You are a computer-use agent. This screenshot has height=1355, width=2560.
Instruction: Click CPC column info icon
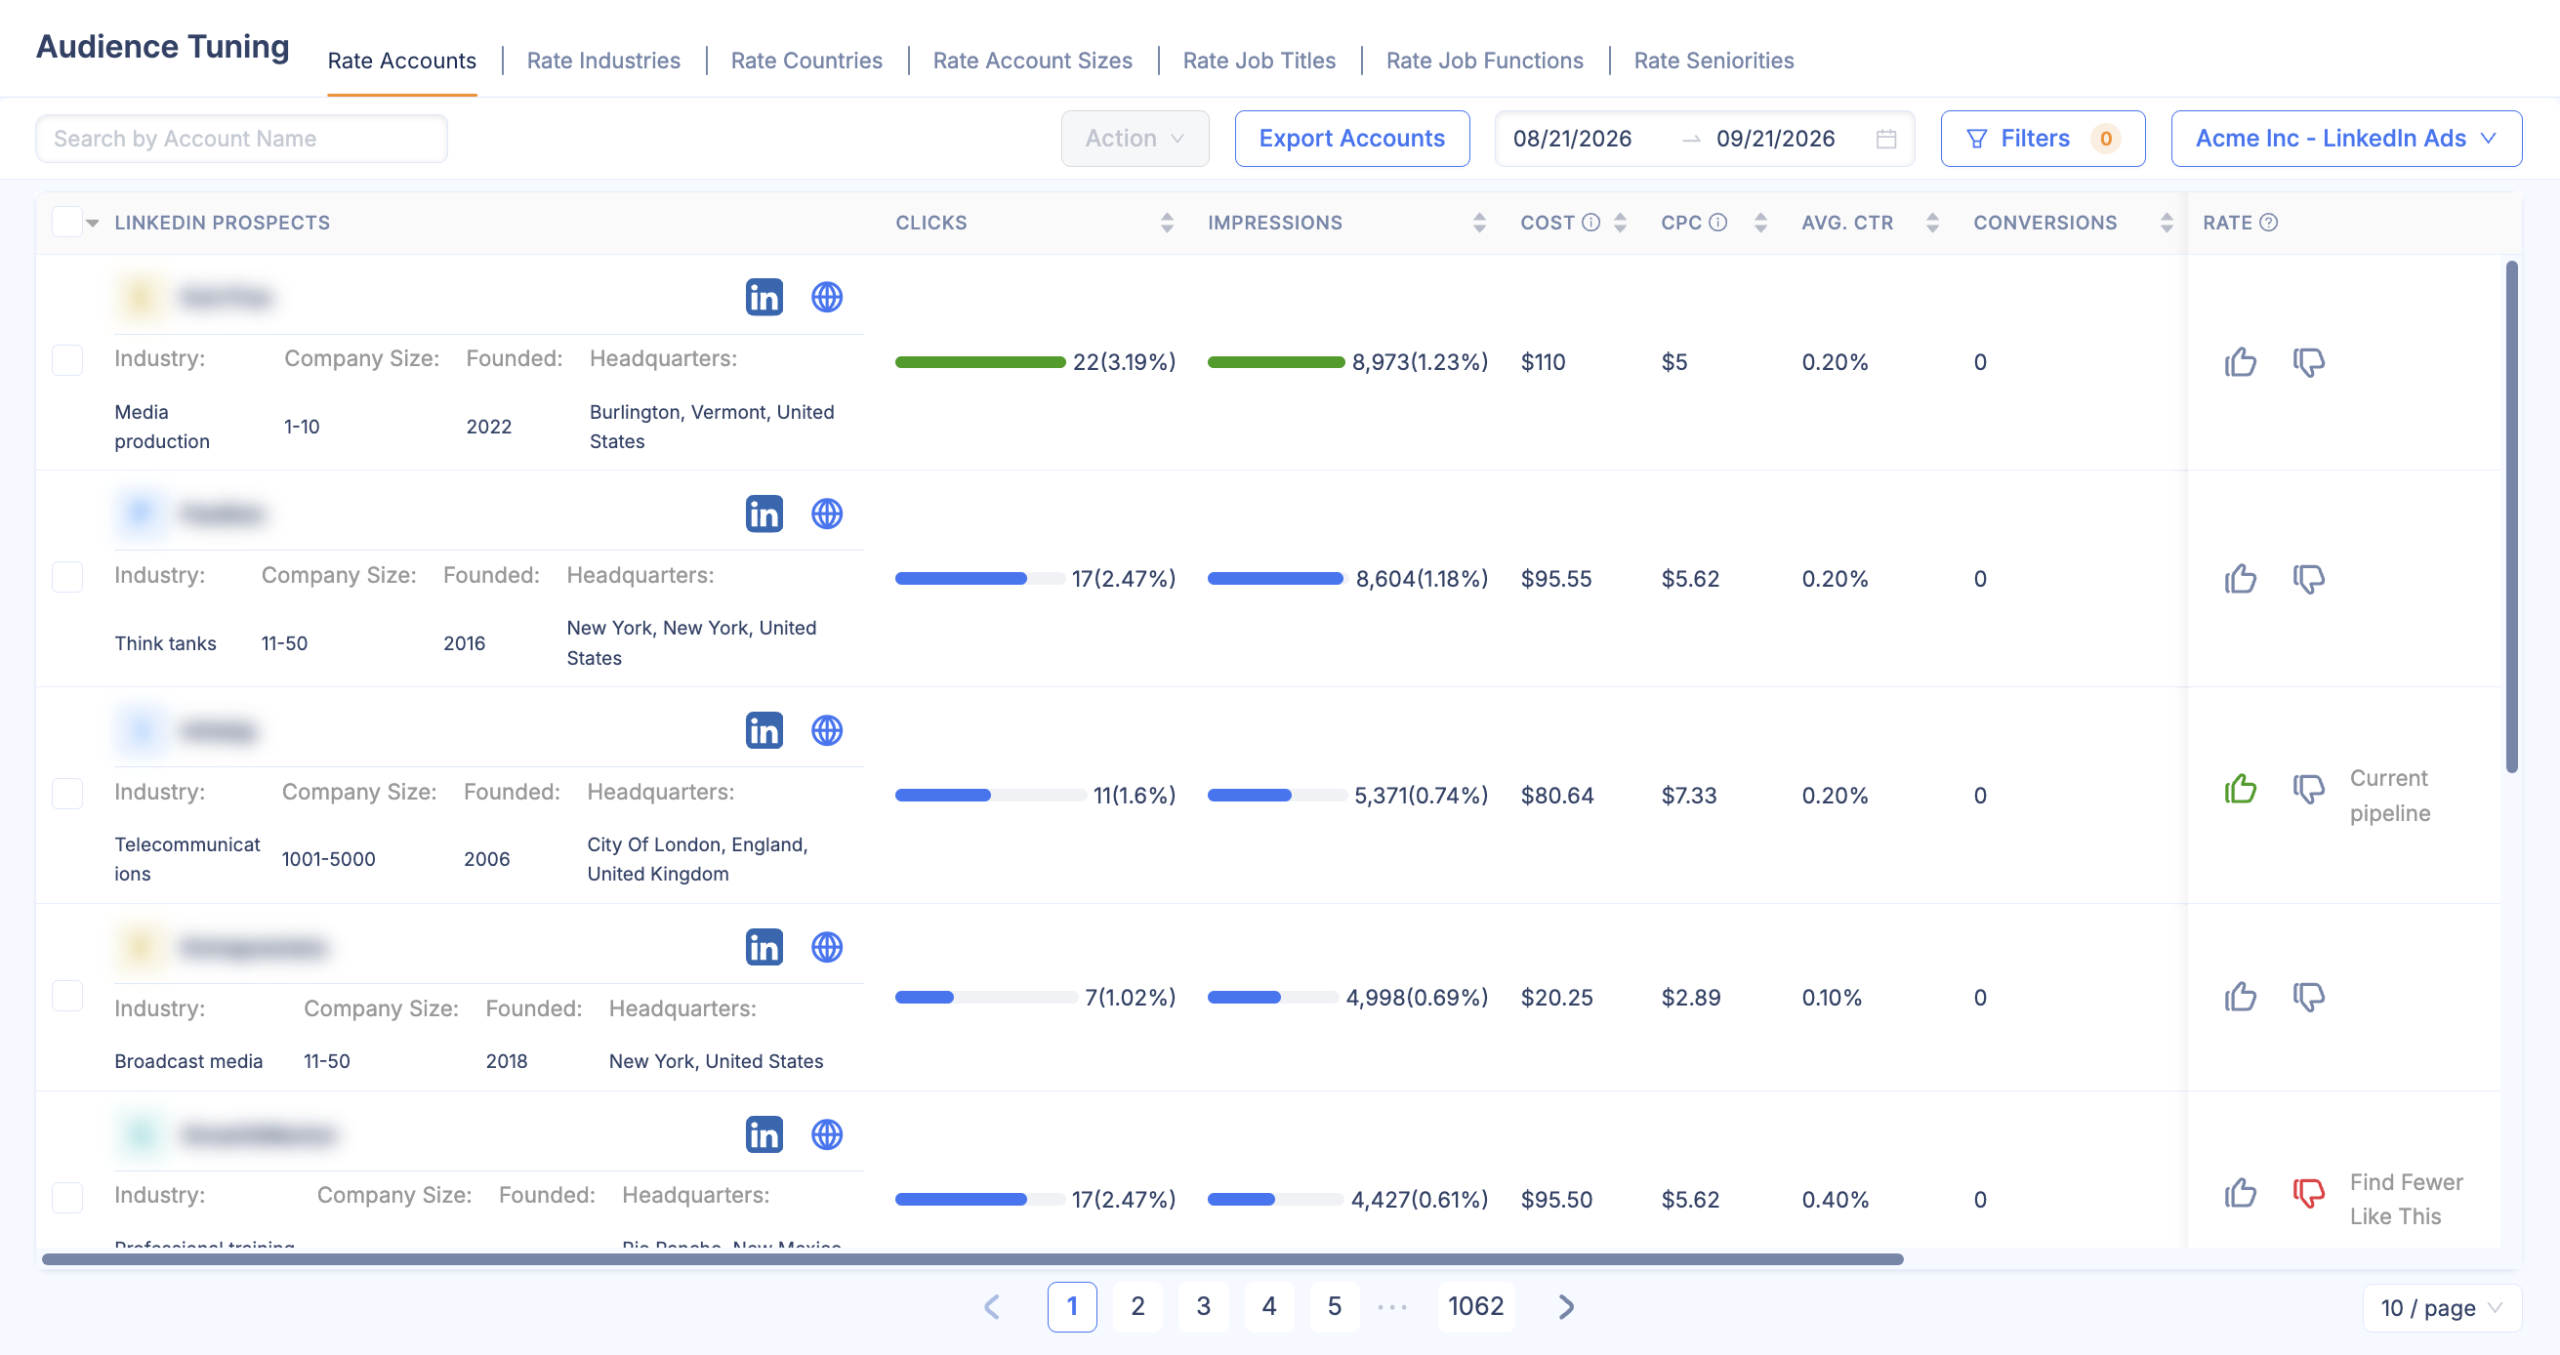[1718, 223]
